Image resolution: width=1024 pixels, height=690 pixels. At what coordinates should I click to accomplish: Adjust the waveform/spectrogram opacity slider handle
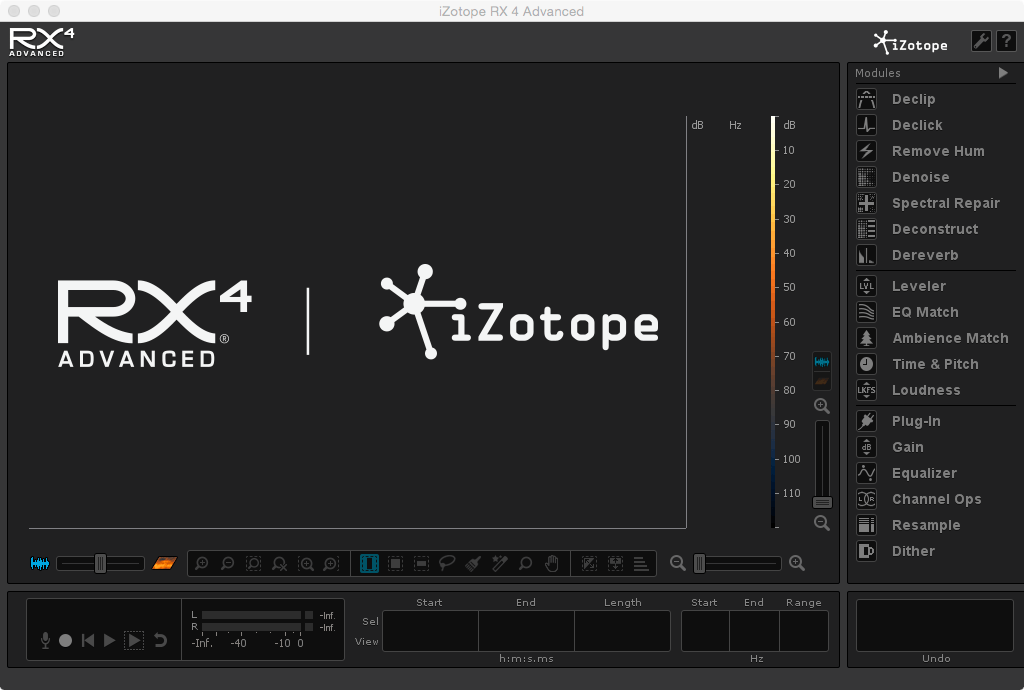point(101,563)
